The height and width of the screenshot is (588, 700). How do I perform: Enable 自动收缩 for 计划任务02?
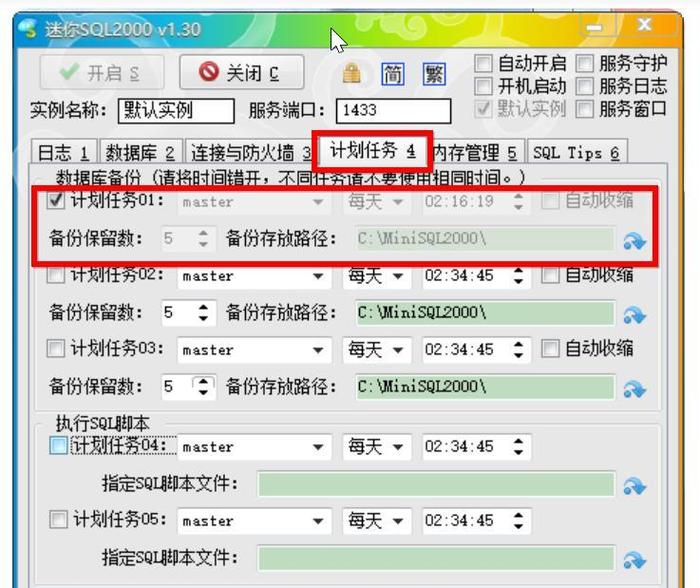coord(550,275)
